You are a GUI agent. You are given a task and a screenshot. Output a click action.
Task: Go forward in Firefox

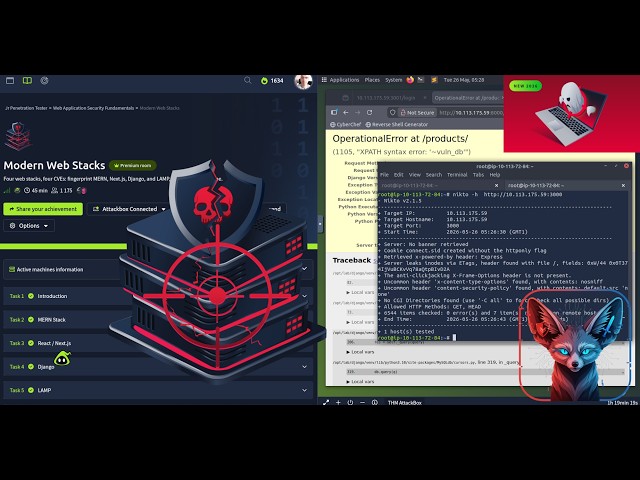tap(358, 112)
